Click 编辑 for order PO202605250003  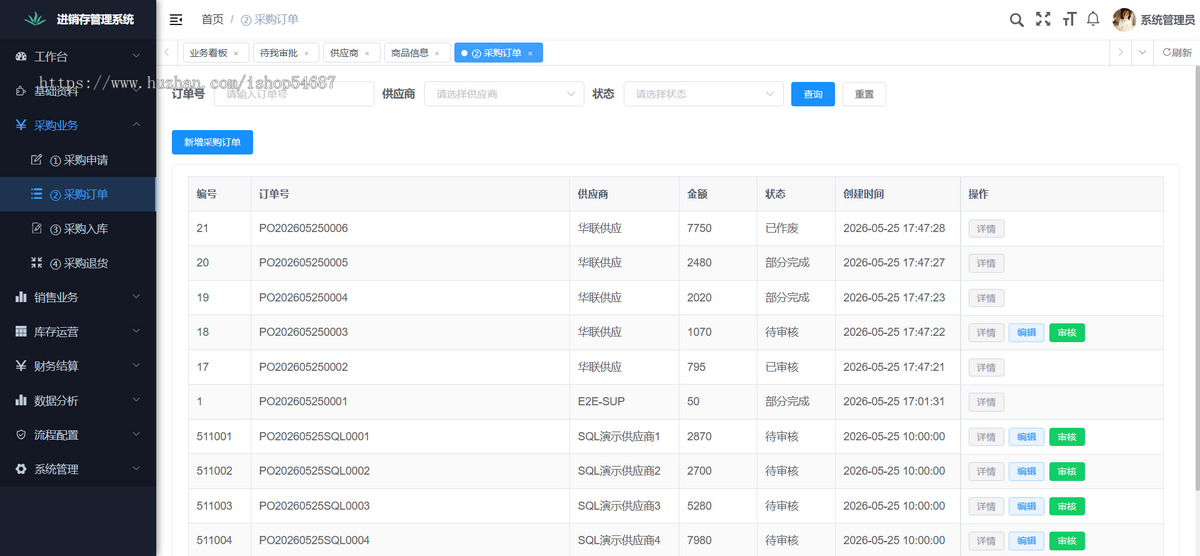click(x=1026, y=333)
